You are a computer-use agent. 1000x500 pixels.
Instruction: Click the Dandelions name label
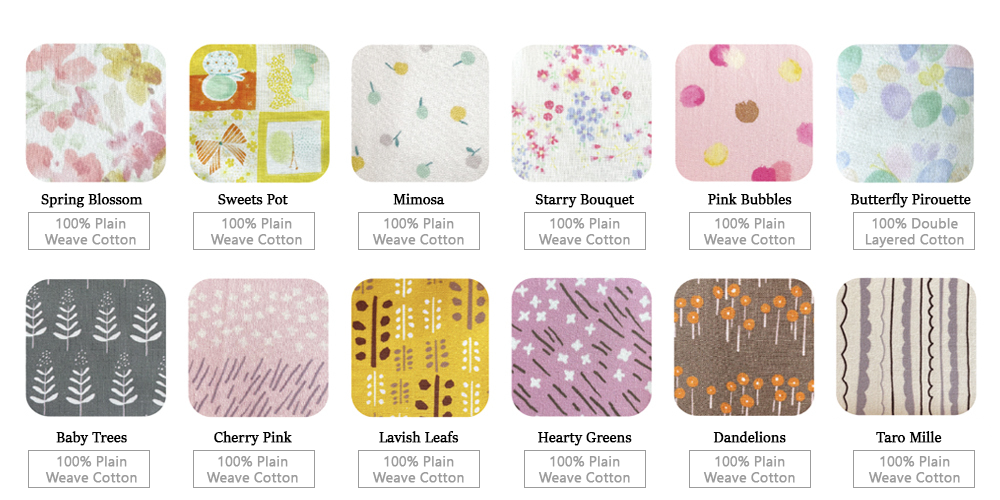[749, 438]
